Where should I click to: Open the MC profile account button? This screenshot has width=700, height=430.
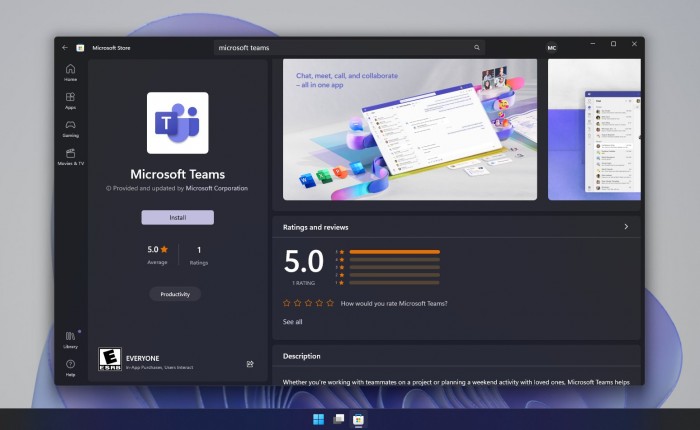click(x=551, y=47)
